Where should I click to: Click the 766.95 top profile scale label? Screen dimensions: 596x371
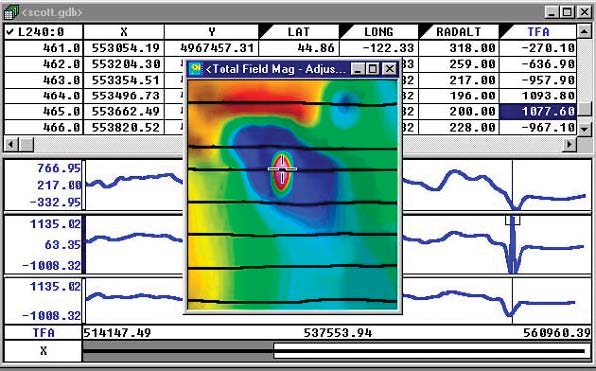click(x=59, y=168)
